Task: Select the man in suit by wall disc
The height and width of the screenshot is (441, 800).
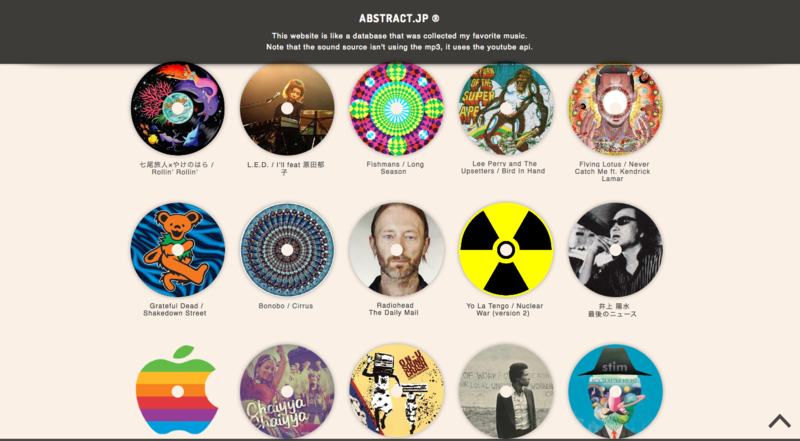Action: click(506, 391)
